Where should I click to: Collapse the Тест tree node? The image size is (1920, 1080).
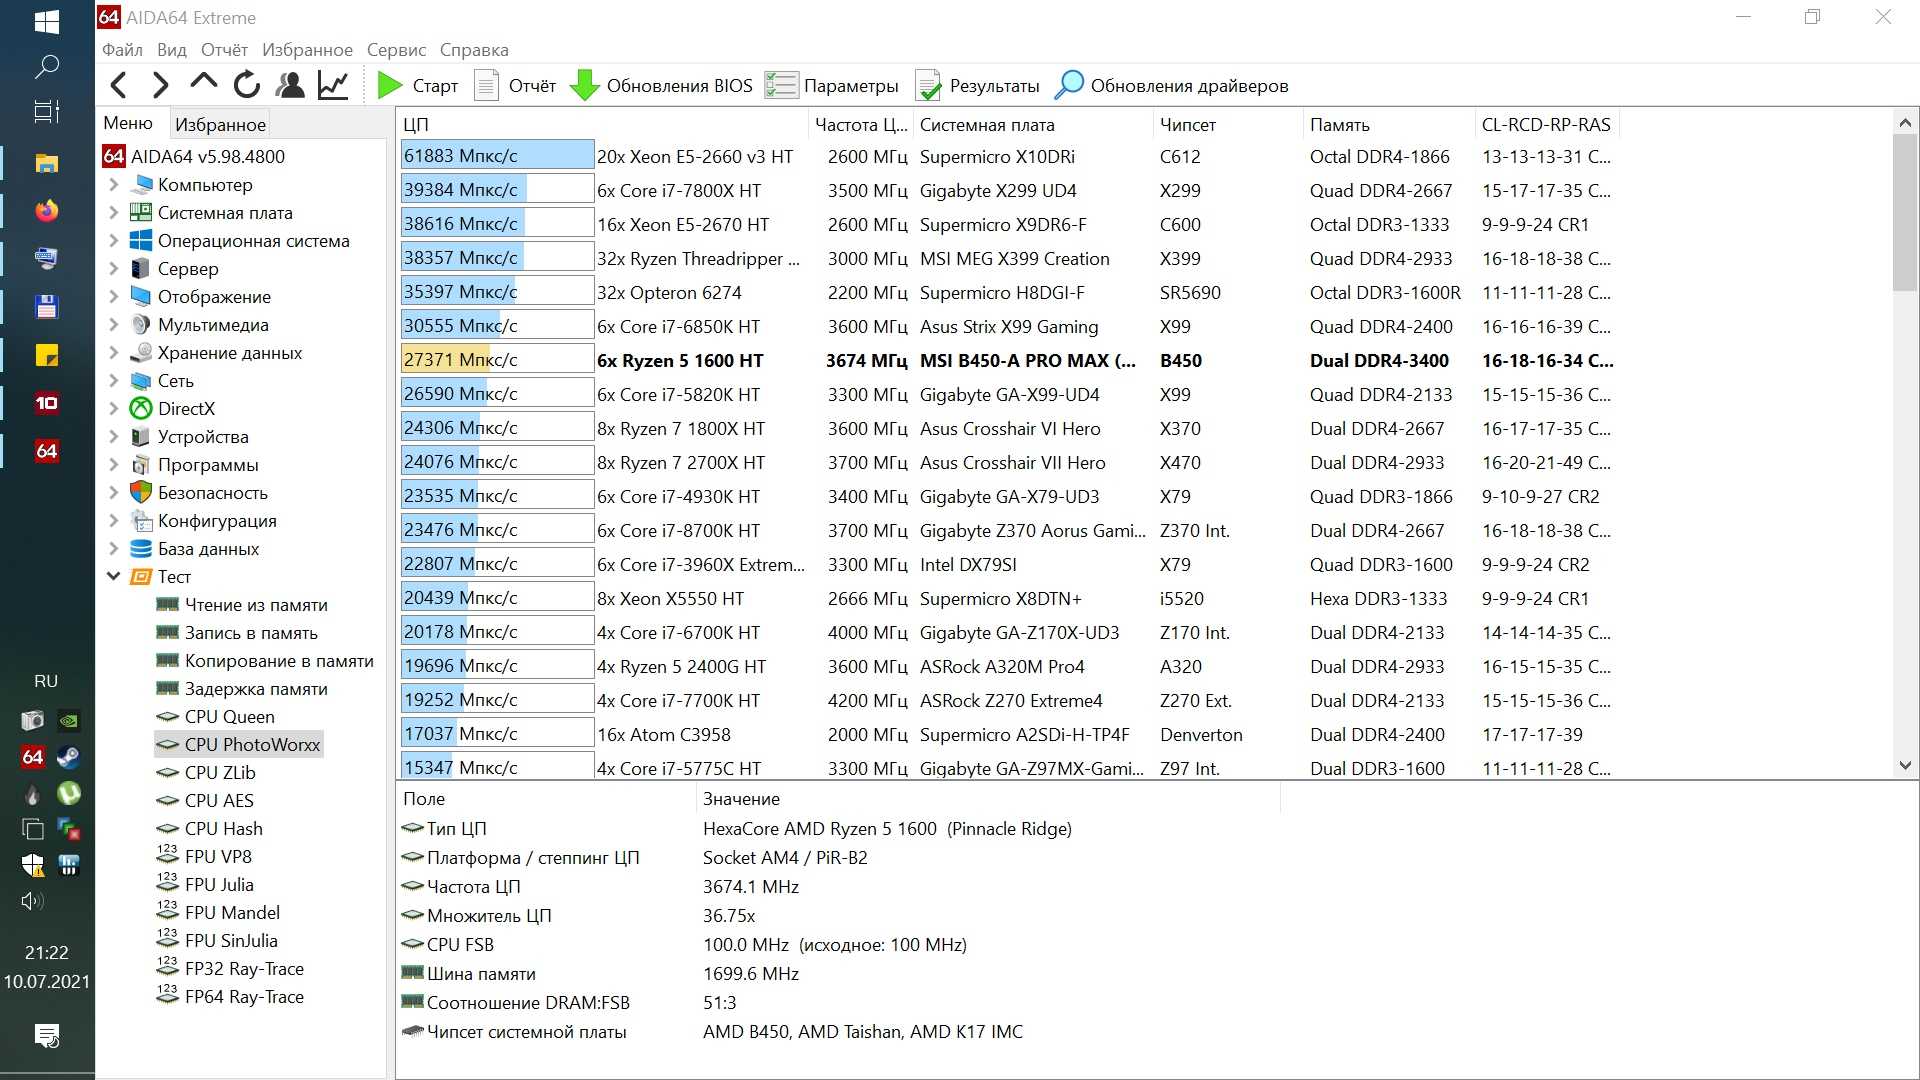tap(114, 577)
